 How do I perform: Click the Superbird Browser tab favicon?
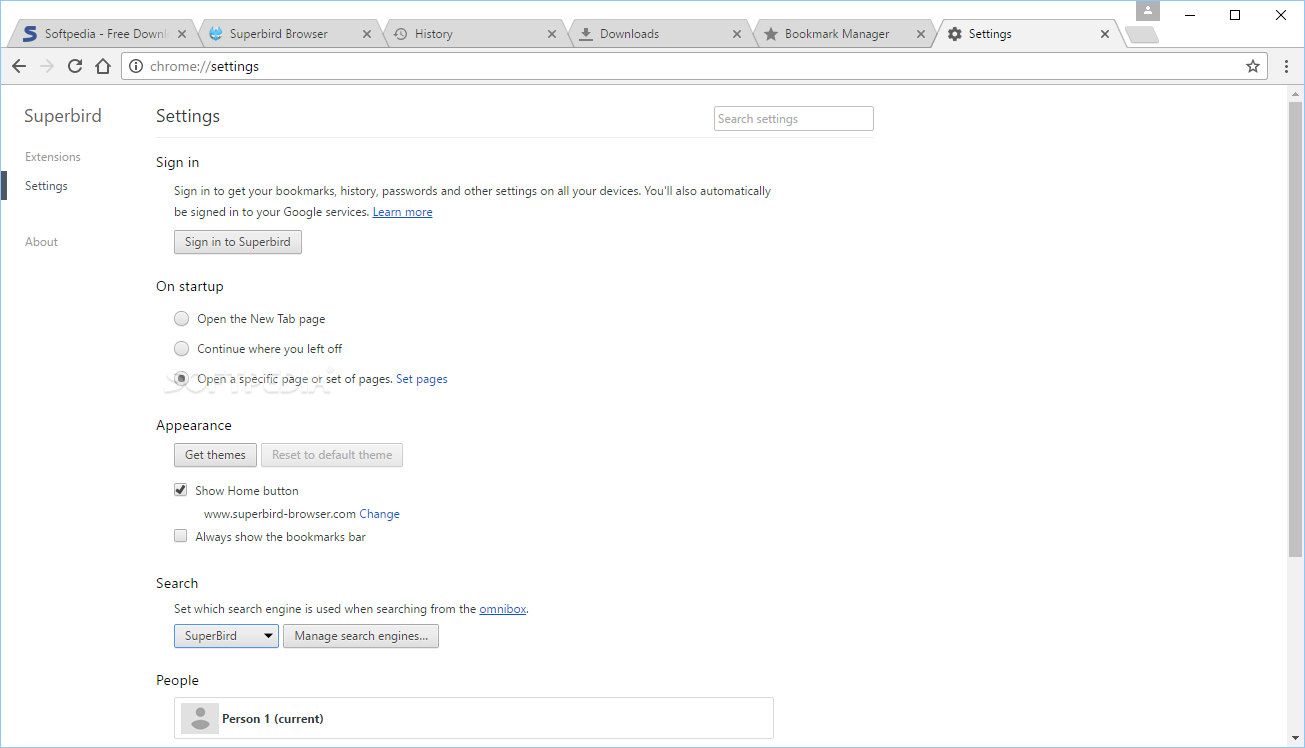point(215,34)
